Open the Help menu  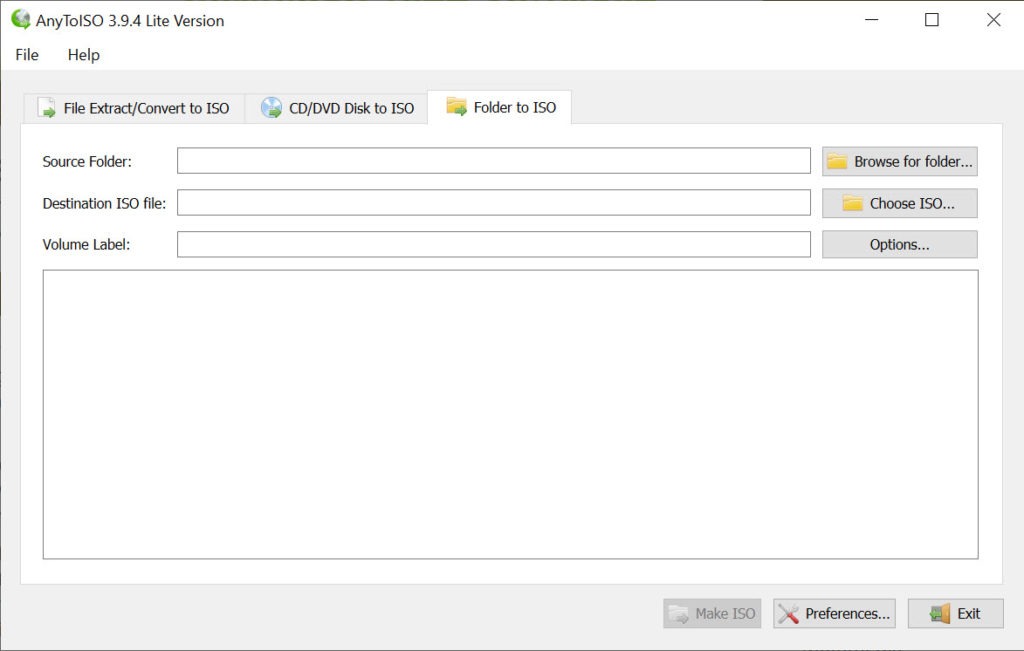pos(84,55)
